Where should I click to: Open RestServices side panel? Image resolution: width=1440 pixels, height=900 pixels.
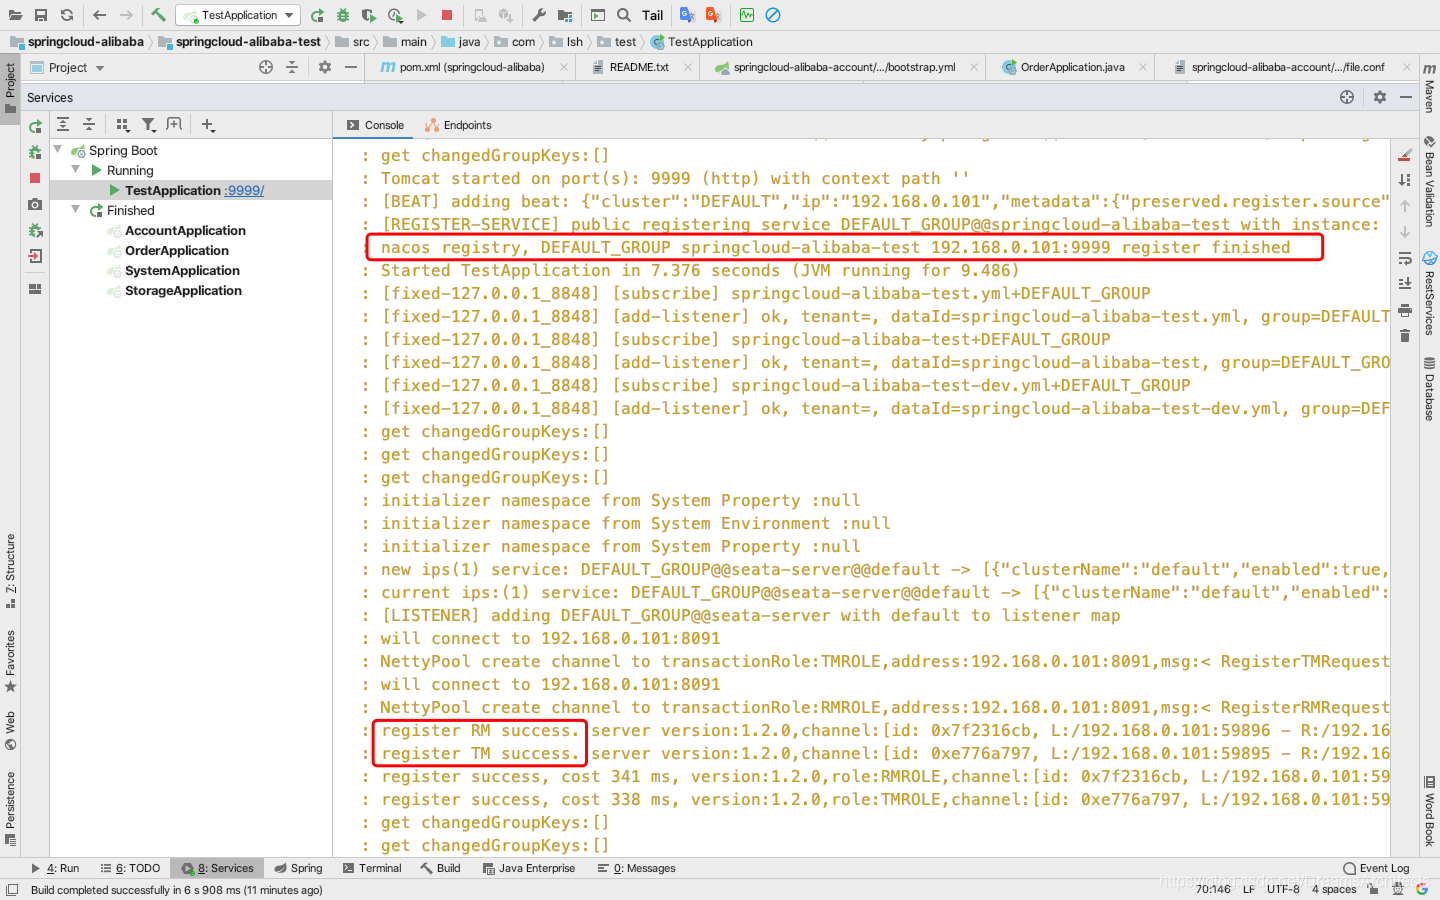point(1430,295)
